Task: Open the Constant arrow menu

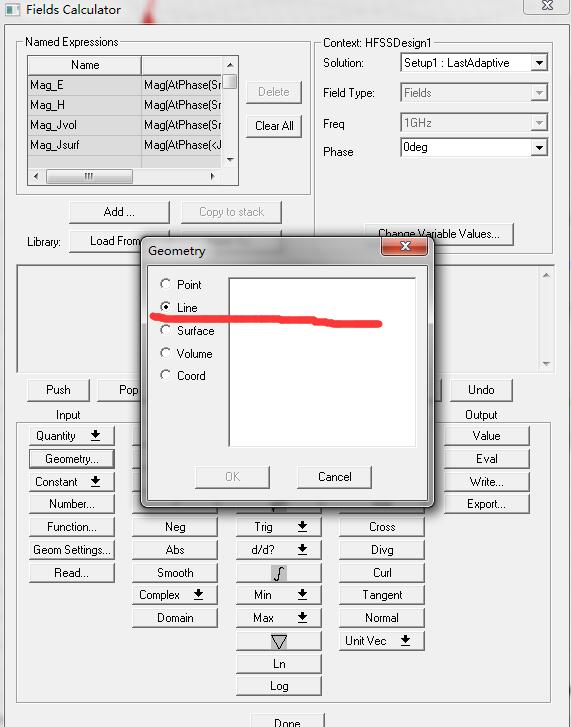Action: coord(71,482)
